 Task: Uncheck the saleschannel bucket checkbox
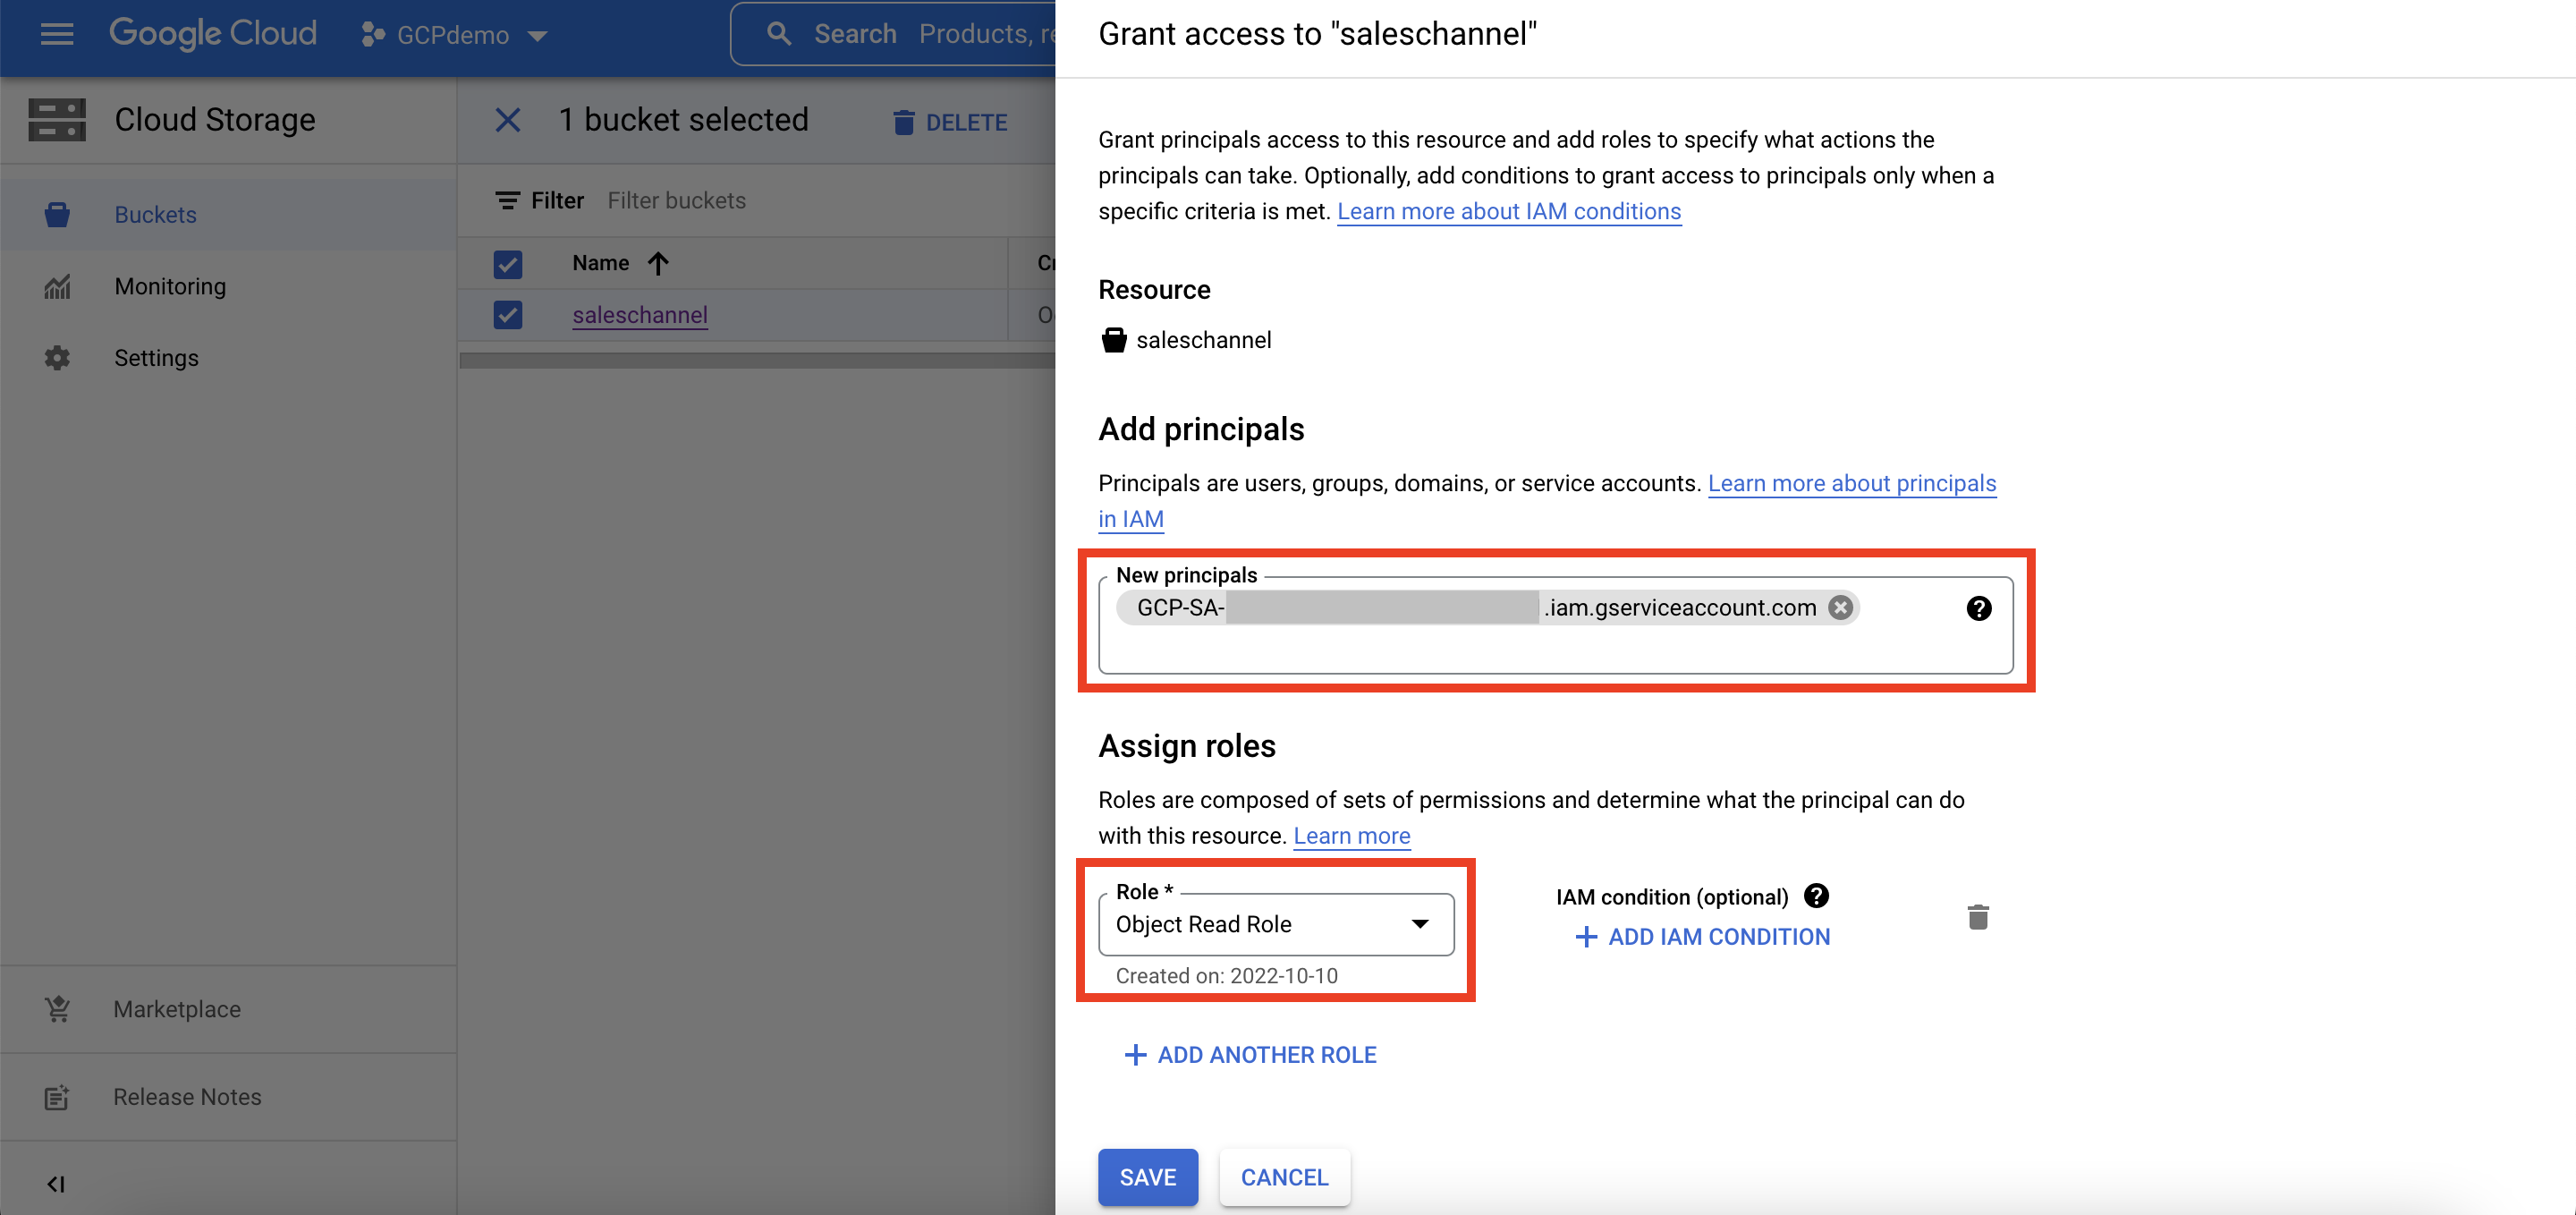508,314
